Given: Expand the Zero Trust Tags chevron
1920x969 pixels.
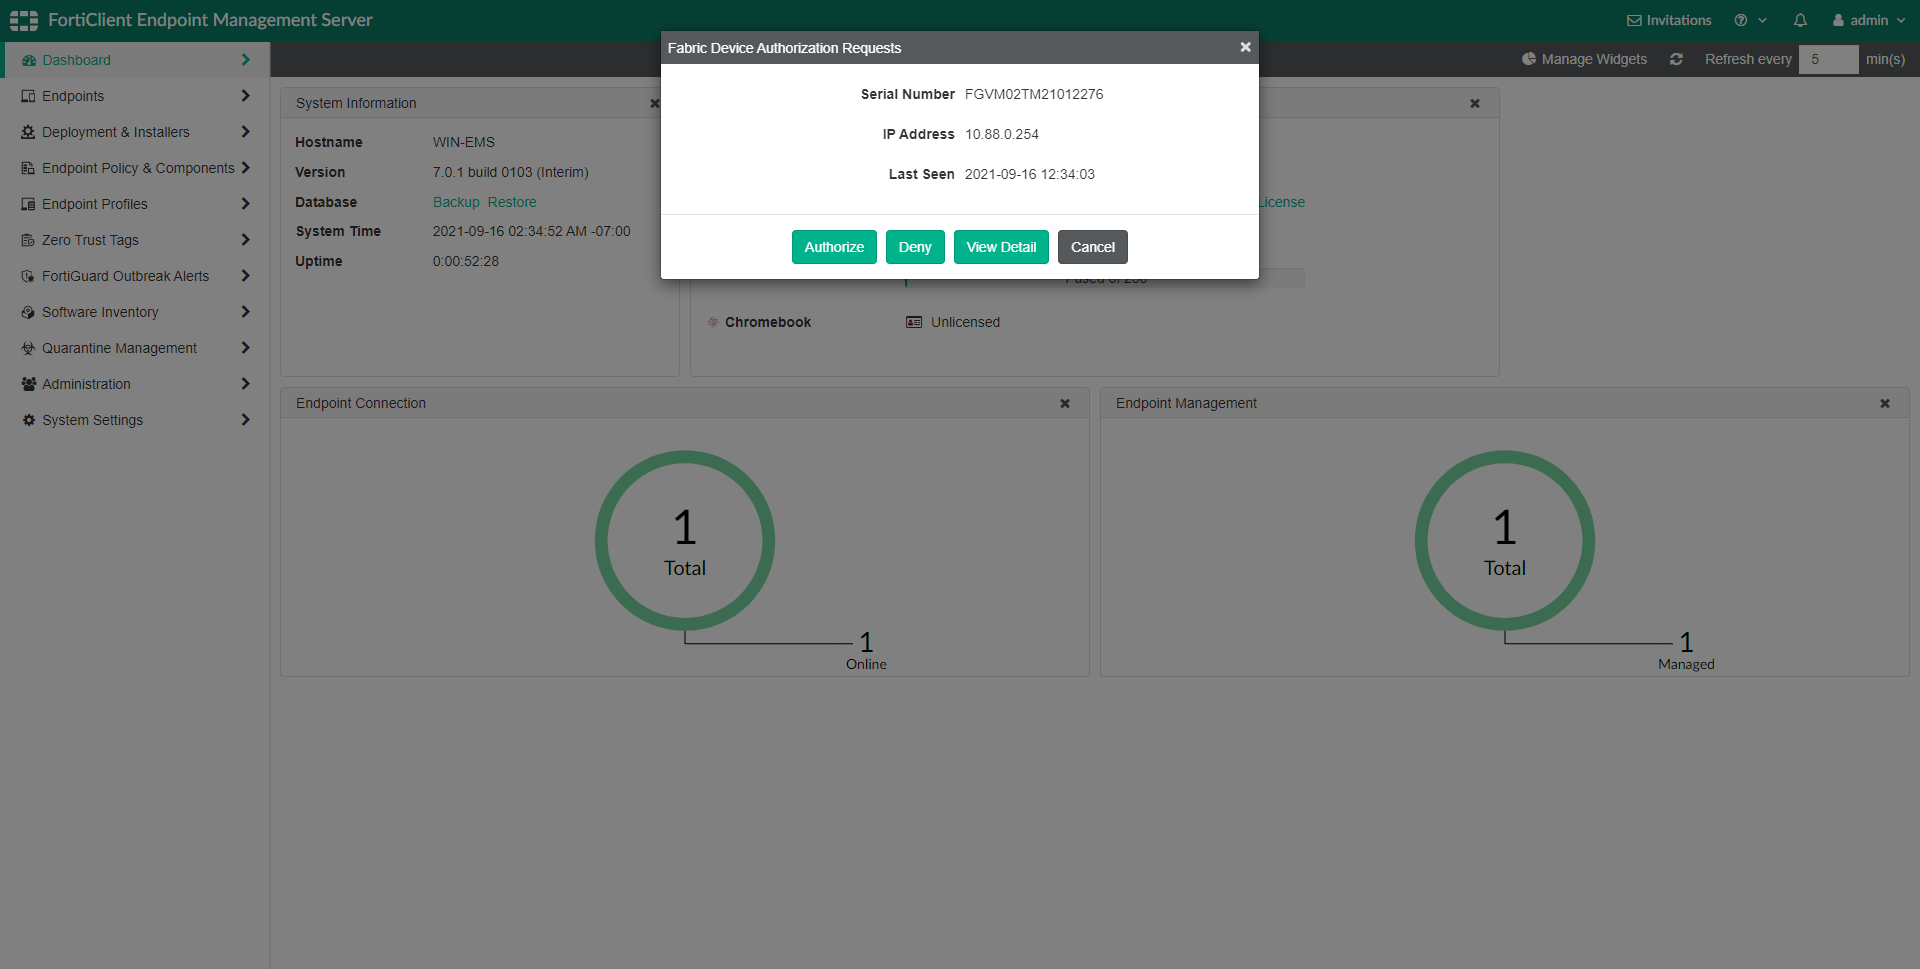Looking at the screenshot, I should pyautogui.click(x=245, y=240).
